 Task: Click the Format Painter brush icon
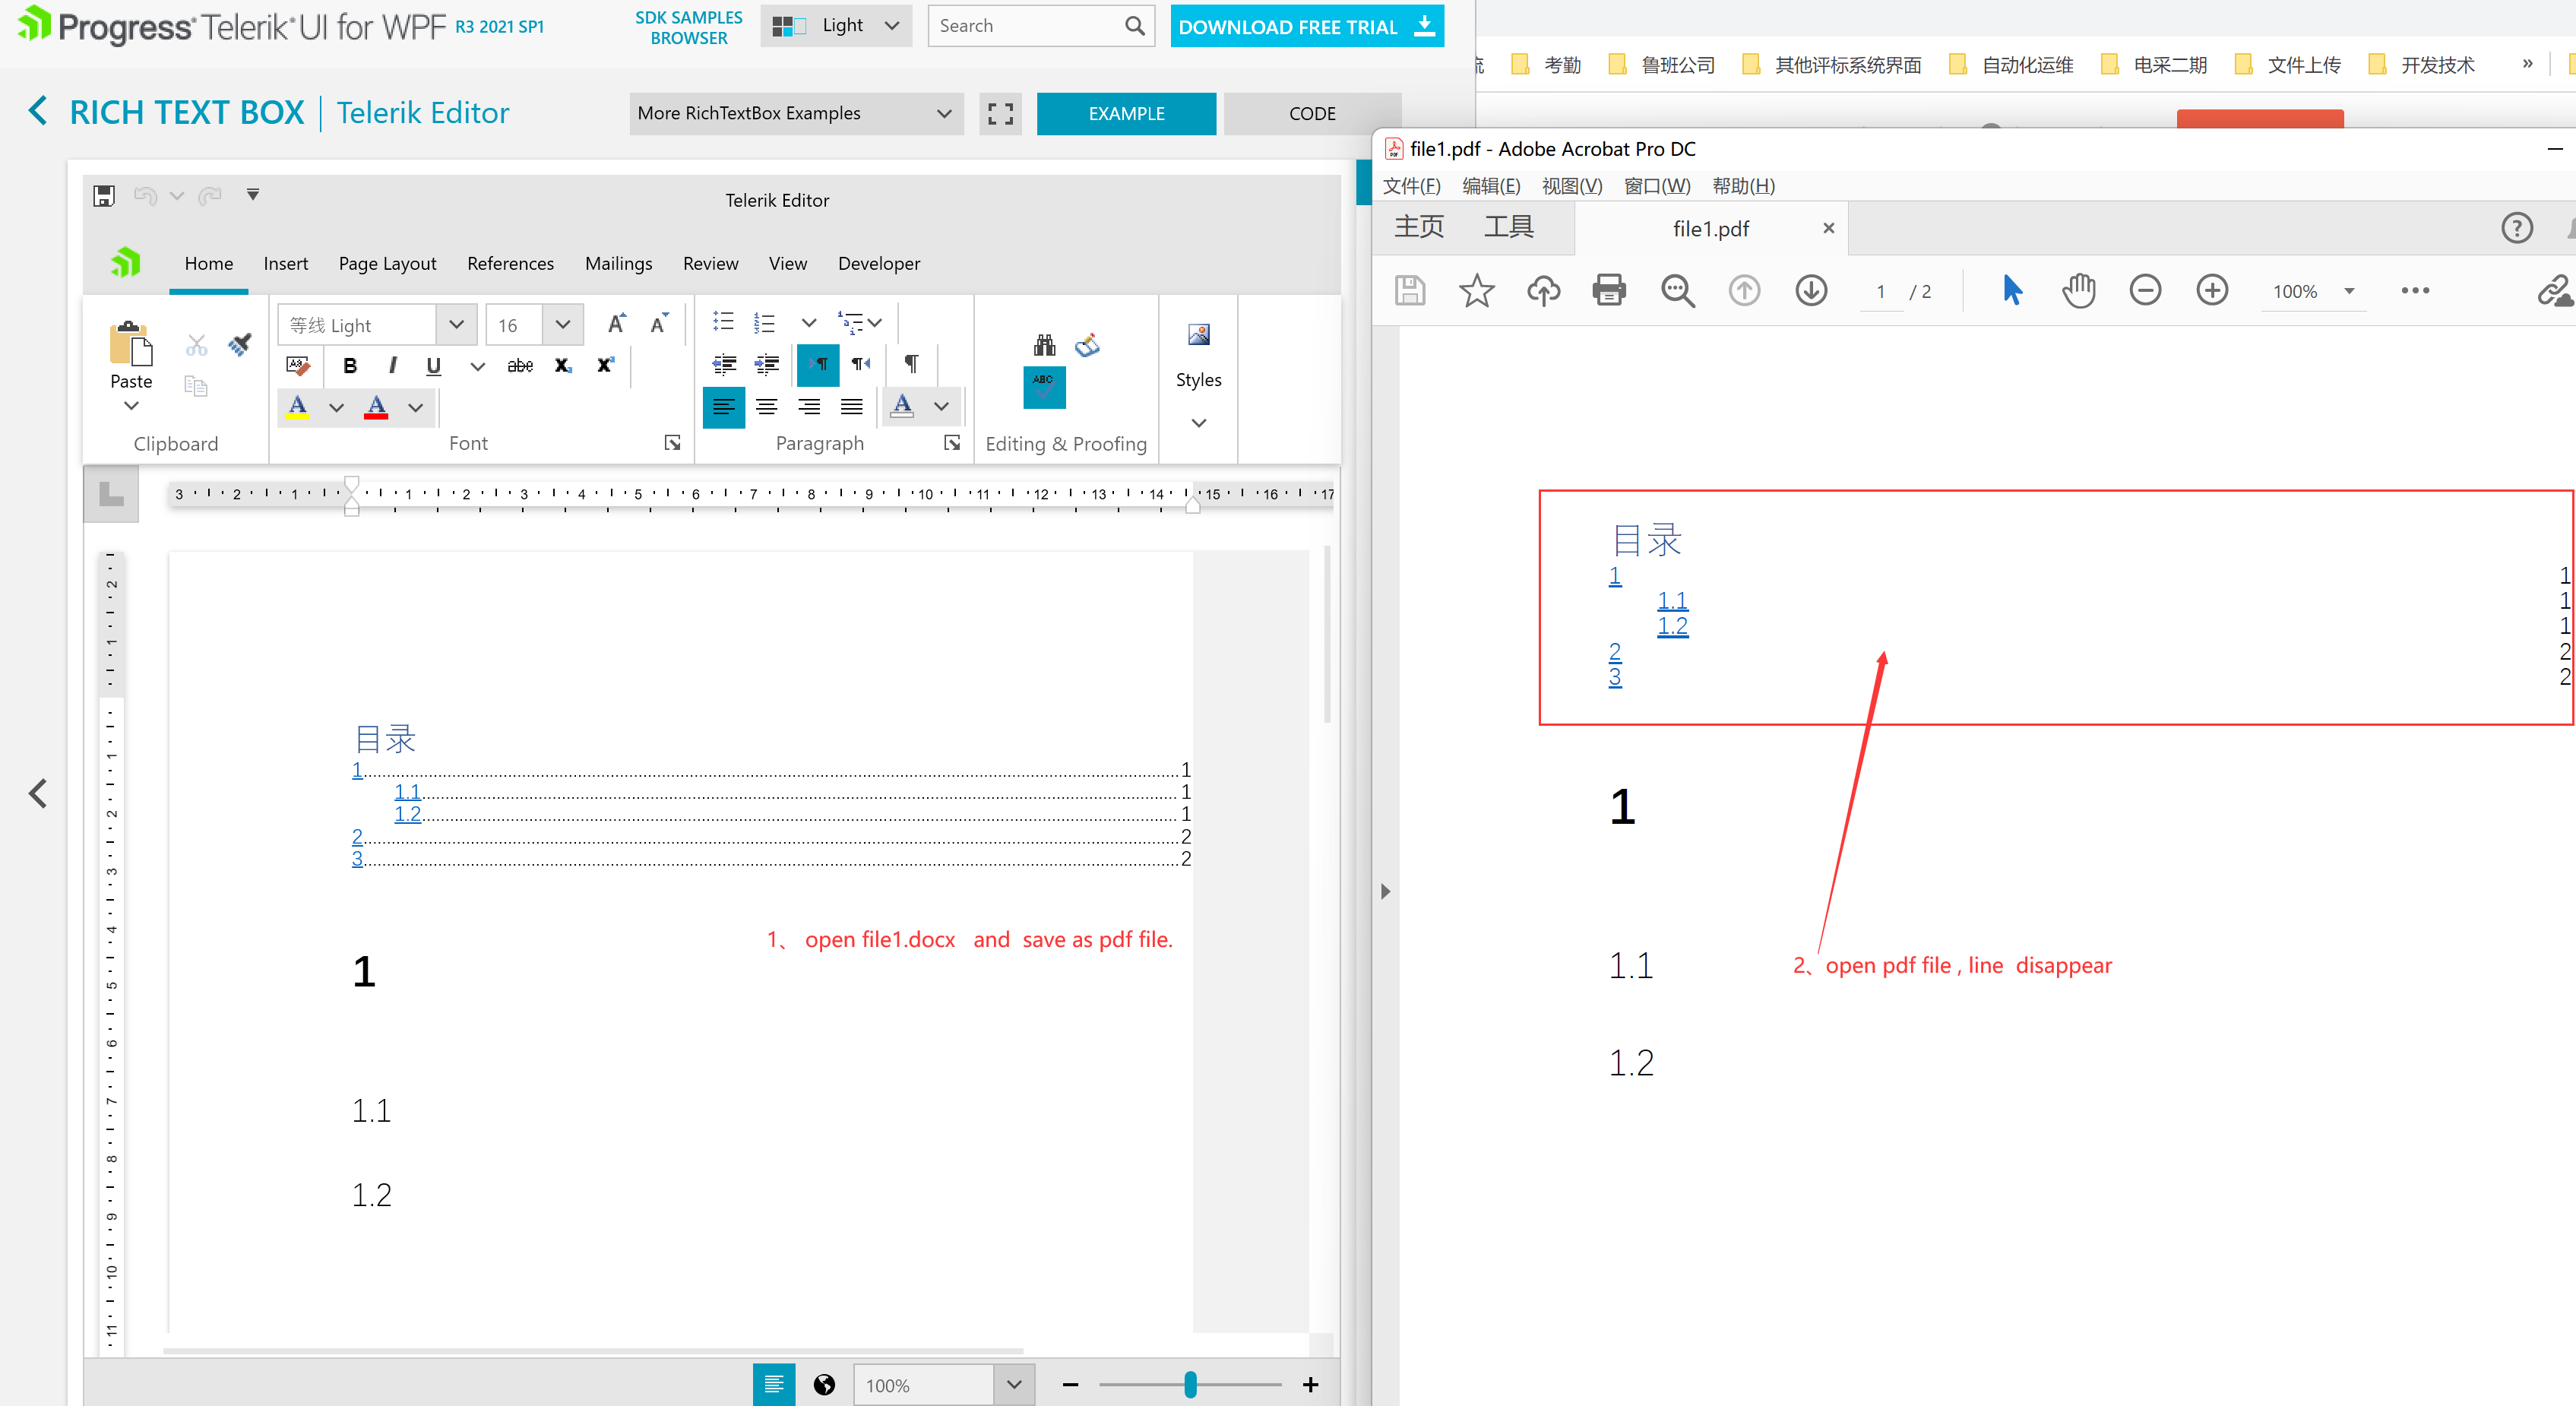239,345
